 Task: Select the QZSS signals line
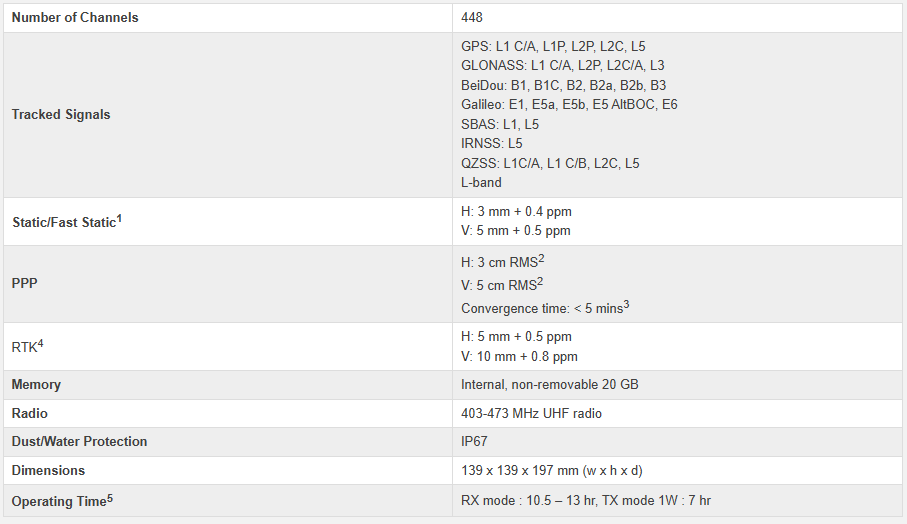pyautogui.click(x=550, y=163)
